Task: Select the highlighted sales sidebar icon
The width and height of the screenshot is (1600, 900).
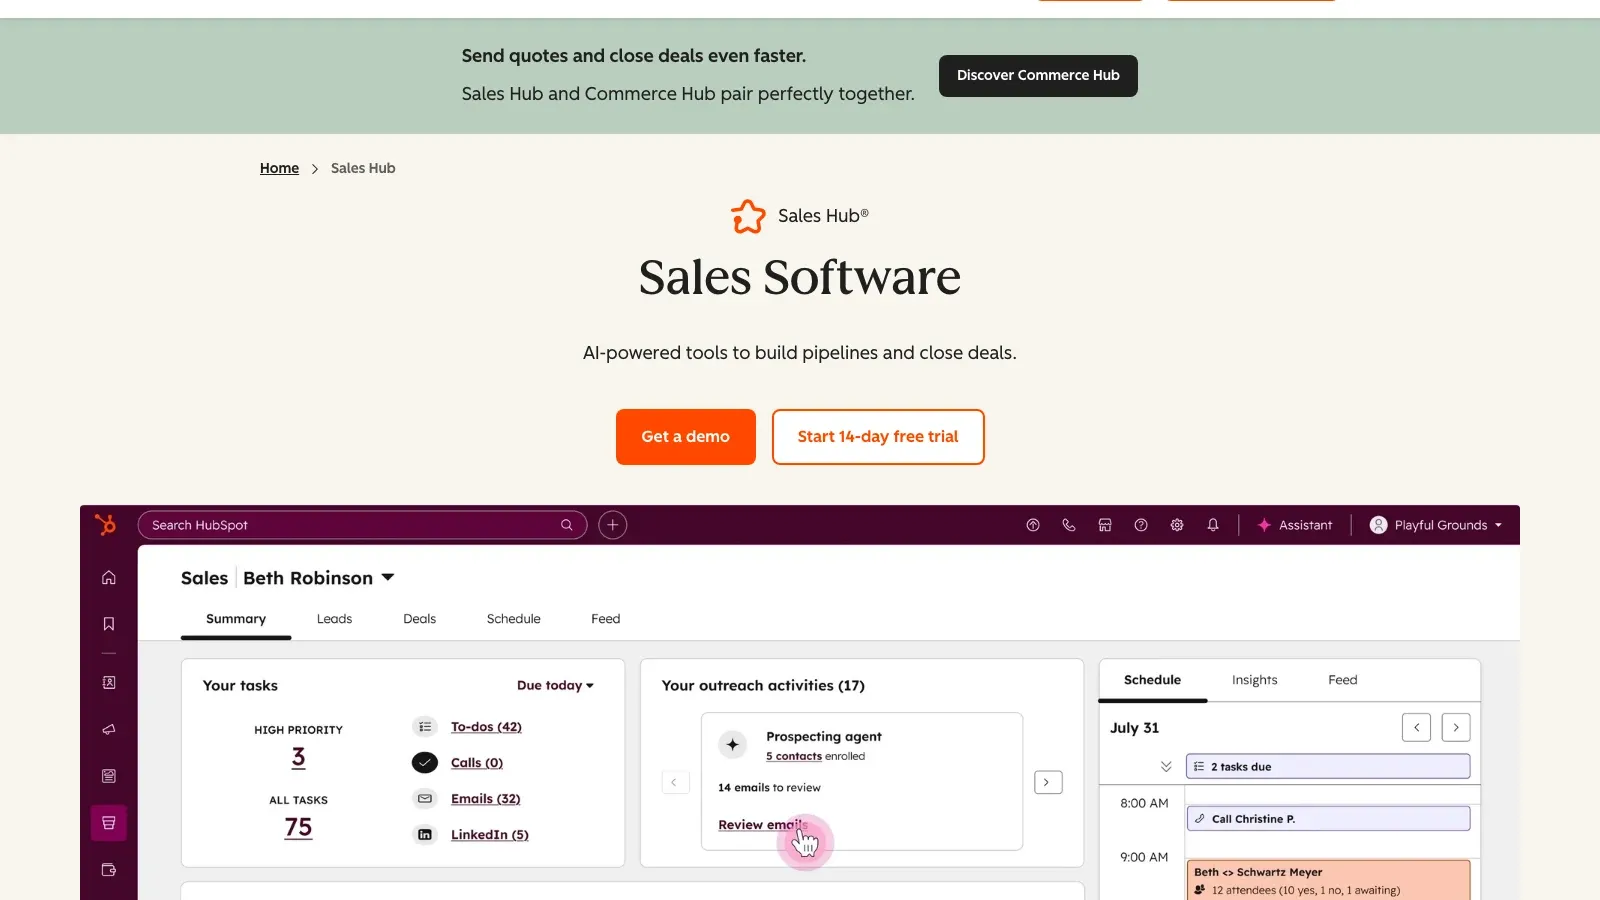Action: (x=109, y=823)
